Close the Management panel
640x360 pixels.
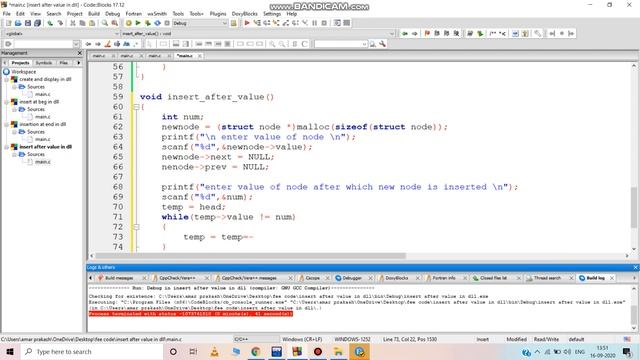[x=80, y=53]
